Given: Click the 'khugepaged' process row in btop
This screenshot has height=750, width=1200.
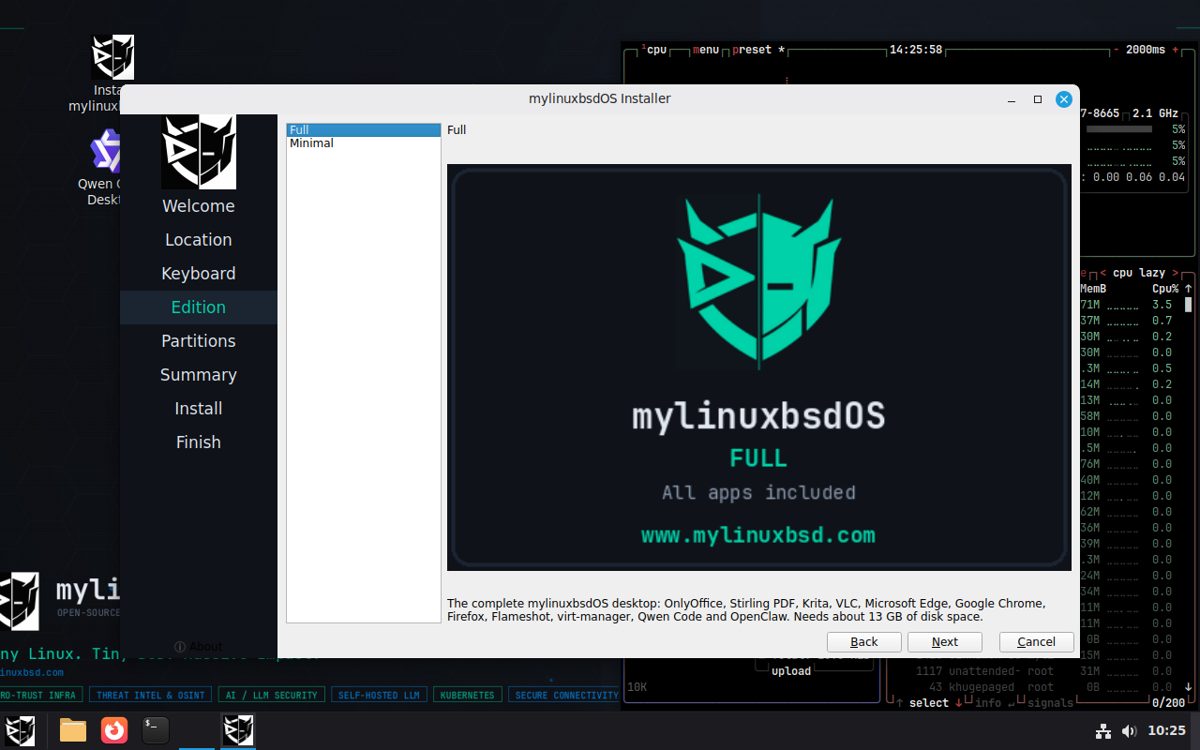Looking at the screenshot, I should 1034,687.
